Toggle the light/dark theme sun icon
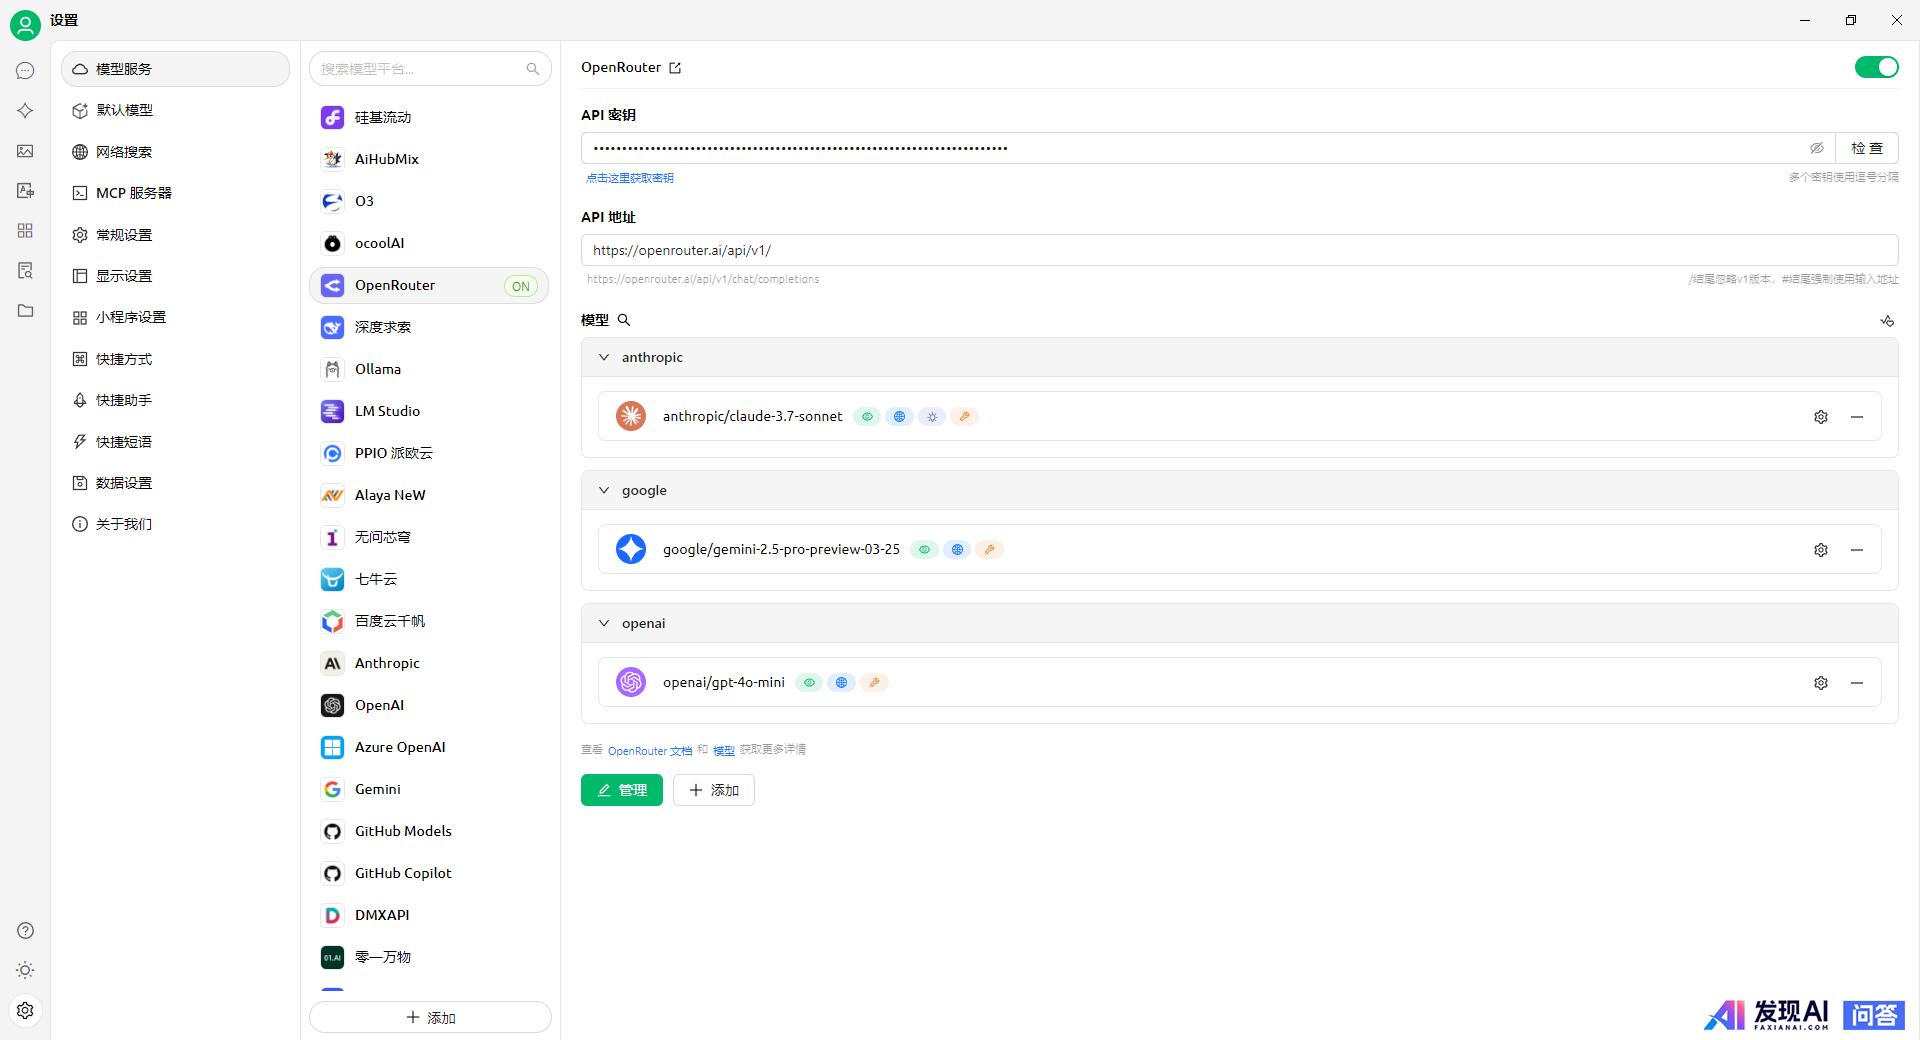The width and height of the screenshot is (1920, 1040). [25, 971]
